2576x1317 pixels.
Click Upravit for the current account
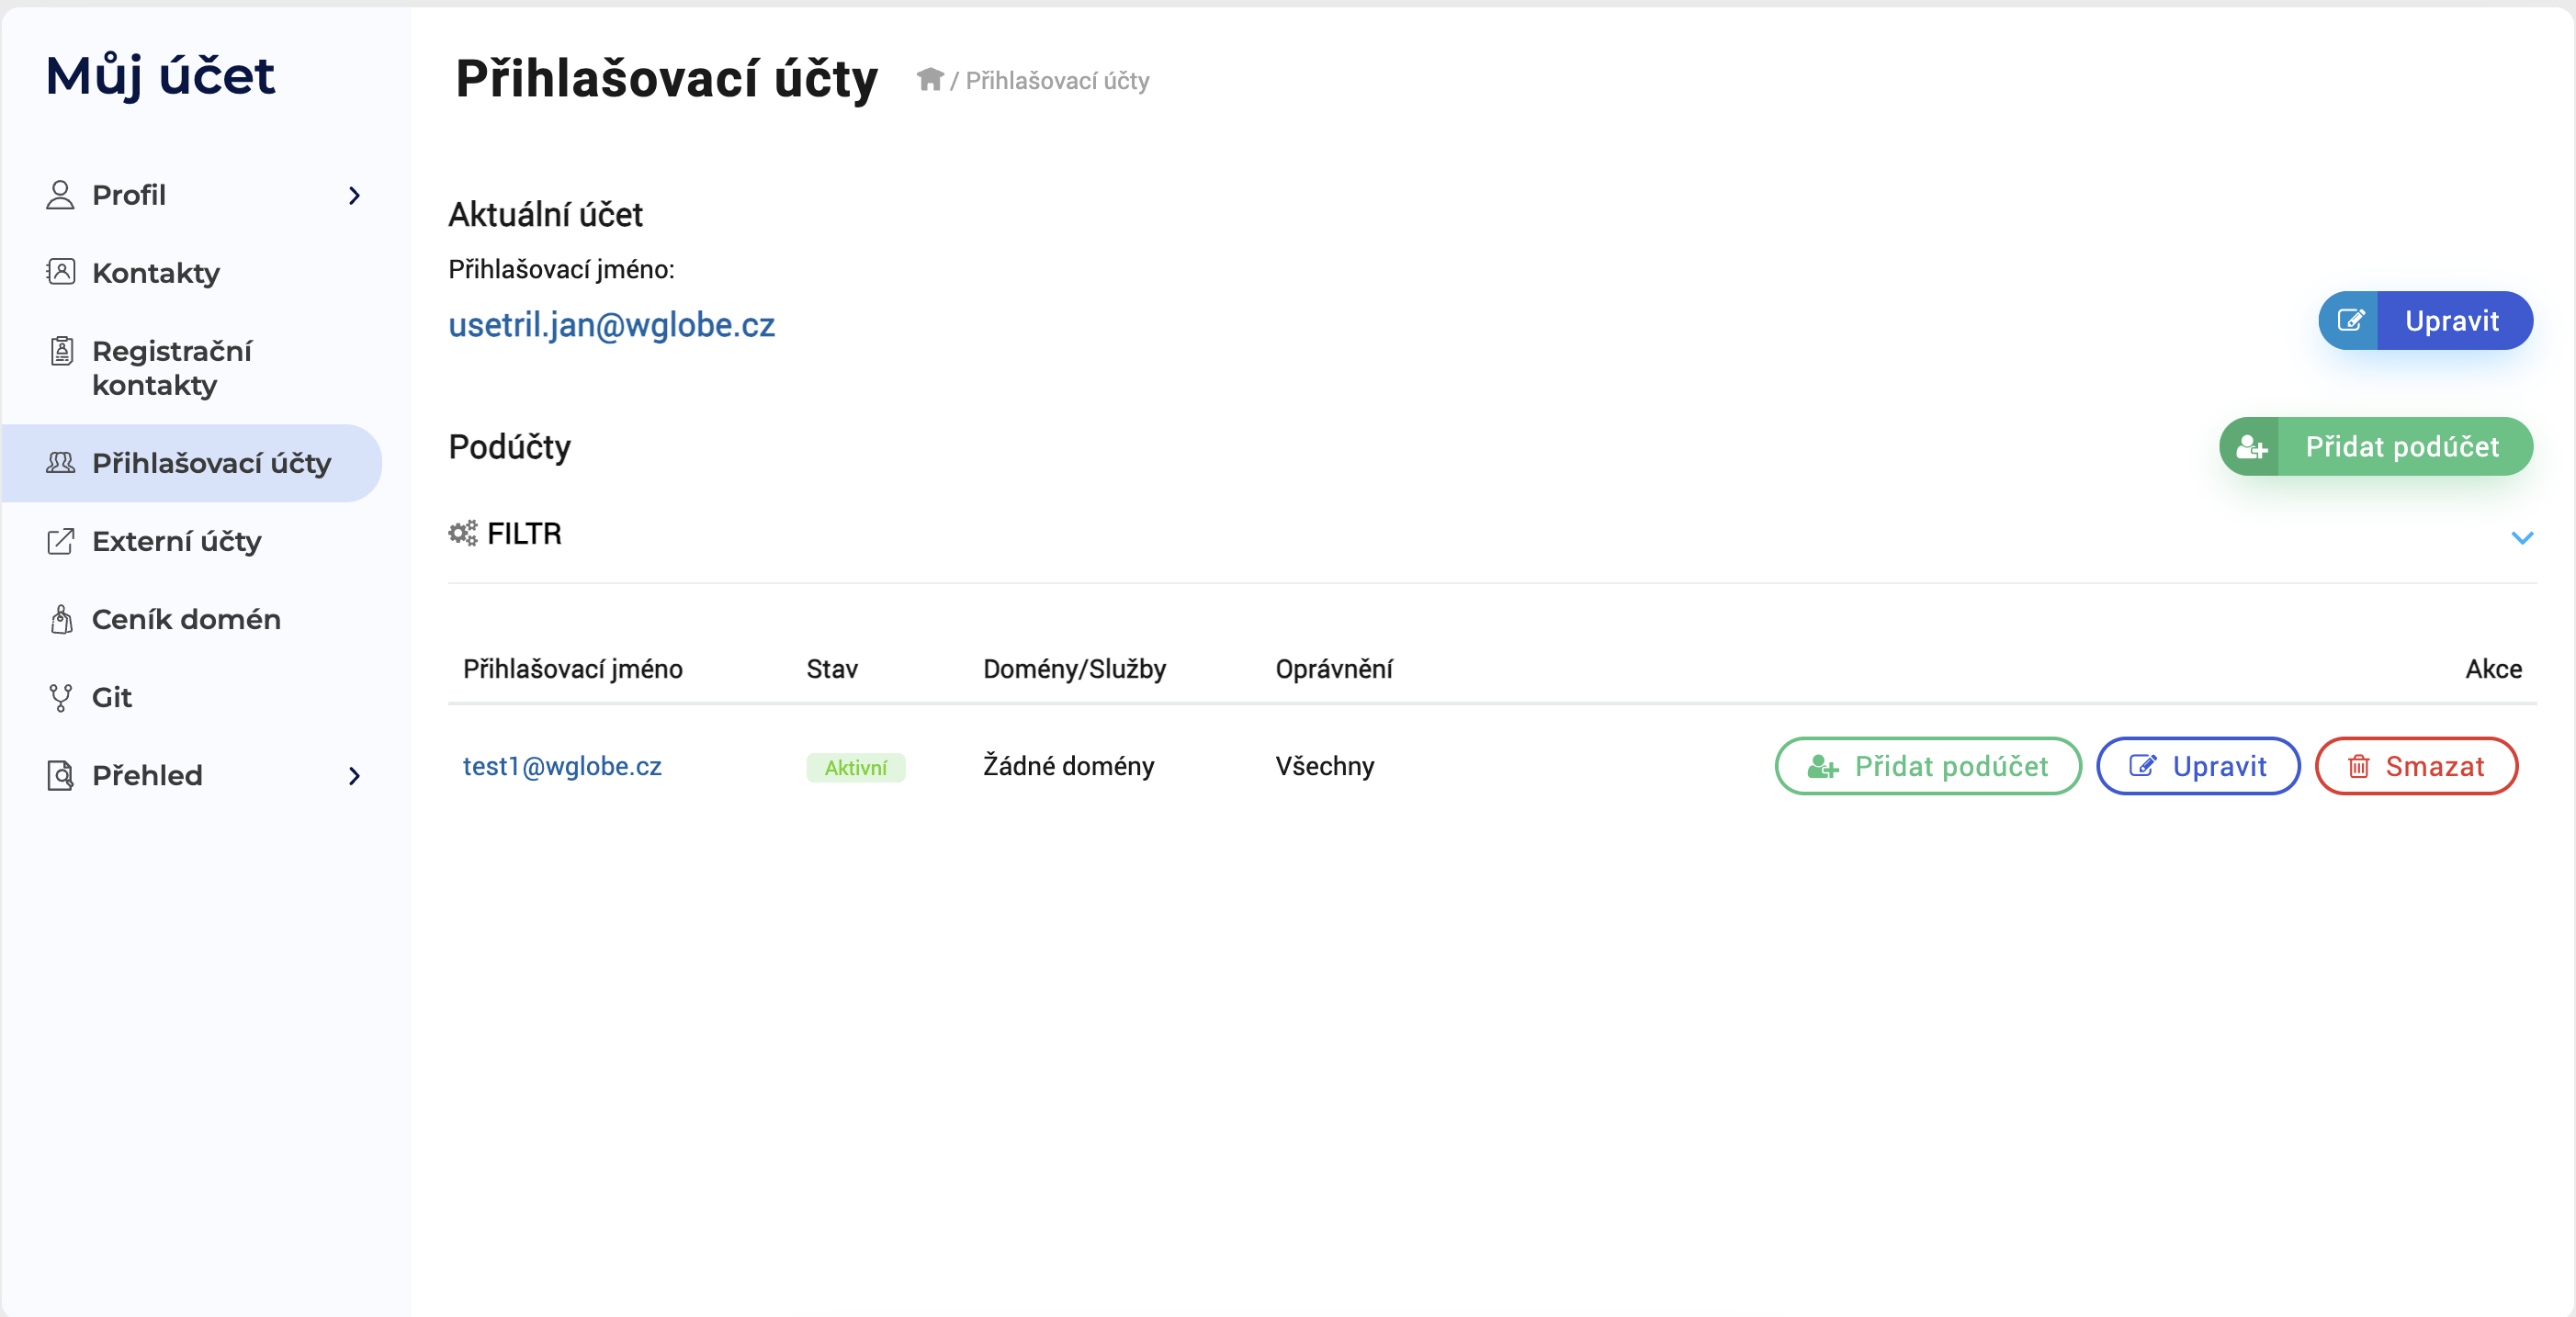(x=2425, y=320)
